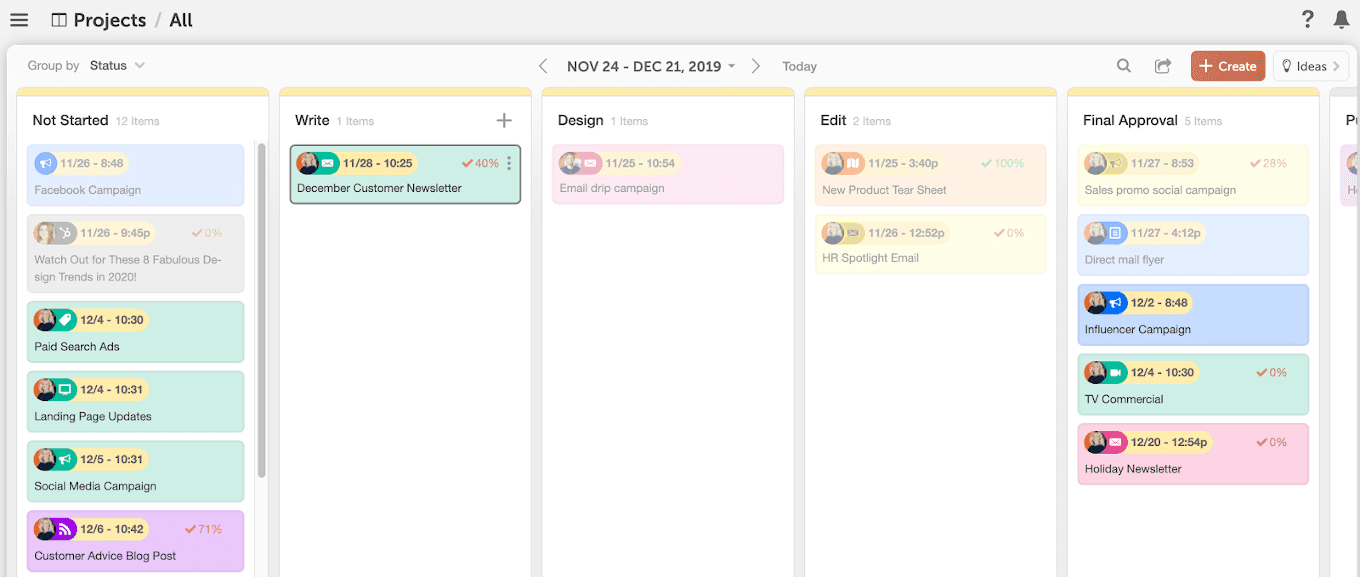Click the search magnifier icon

pos(1124,66)
